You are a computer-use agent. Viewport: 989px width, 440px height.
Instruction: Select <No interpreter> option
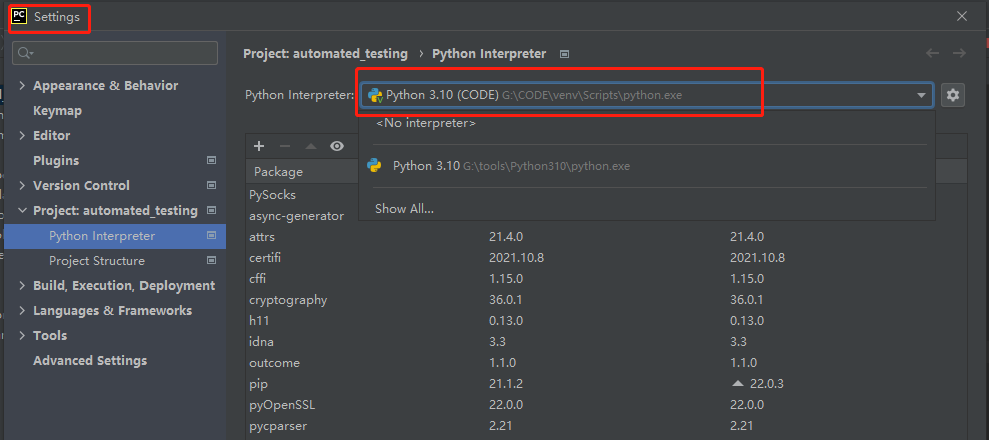(x=647, y=123)
